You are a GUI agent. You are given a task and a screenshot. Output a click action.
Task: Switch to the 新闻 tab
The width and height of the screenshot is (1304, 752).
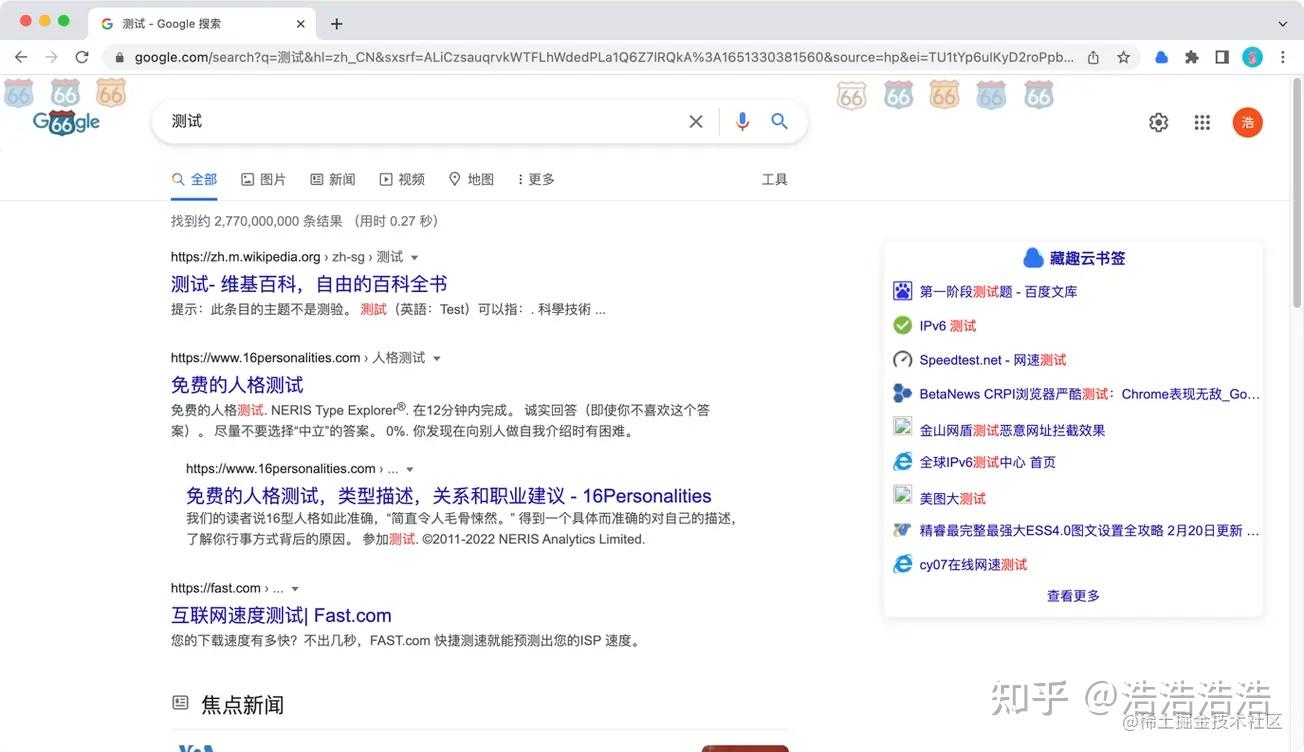click(x=332, y=179)
